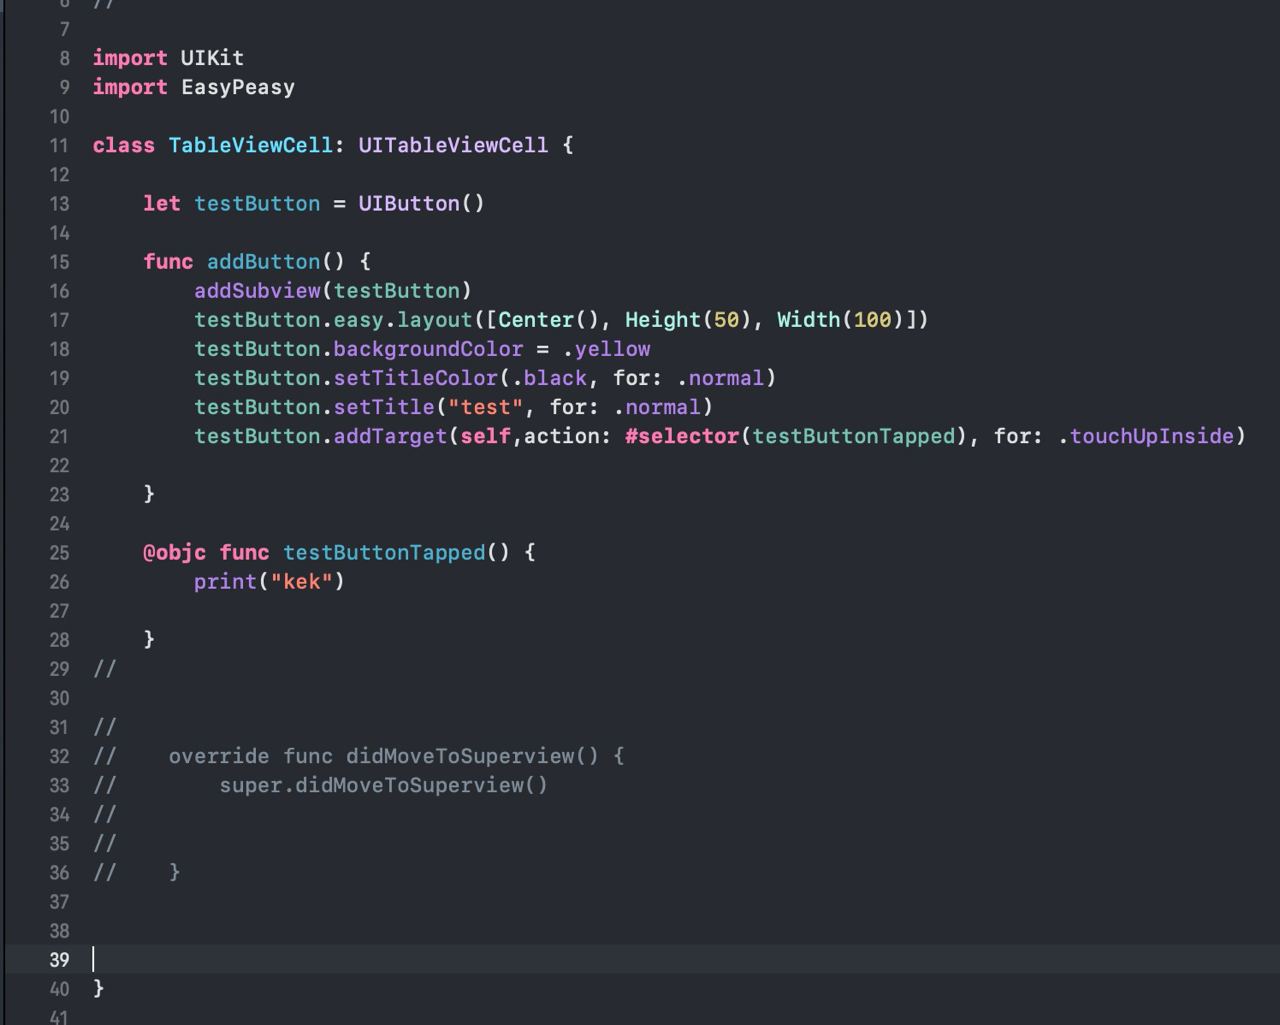Click the closing brace on line 40
Screen dimensions: 1280x1025
[98, 988]
